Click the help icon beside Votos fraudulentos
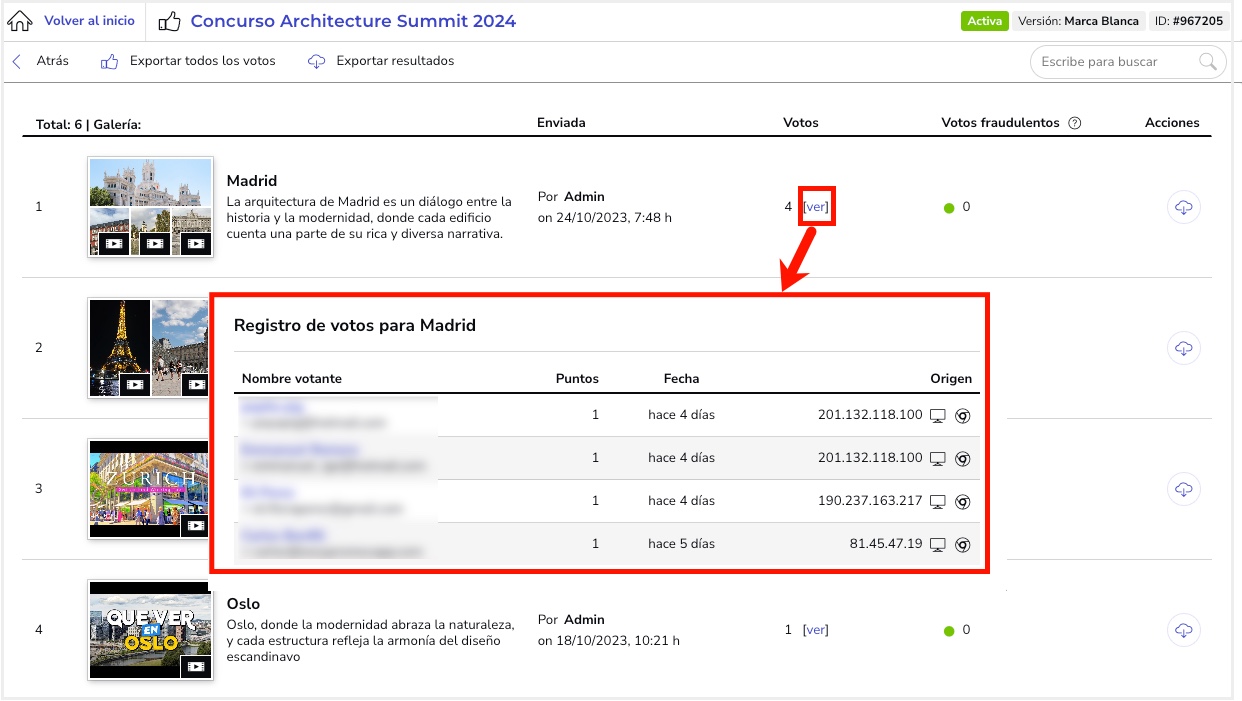The height and width of the screenshot is (701, 1242). pyautogui.click(x=1075, y=123)
